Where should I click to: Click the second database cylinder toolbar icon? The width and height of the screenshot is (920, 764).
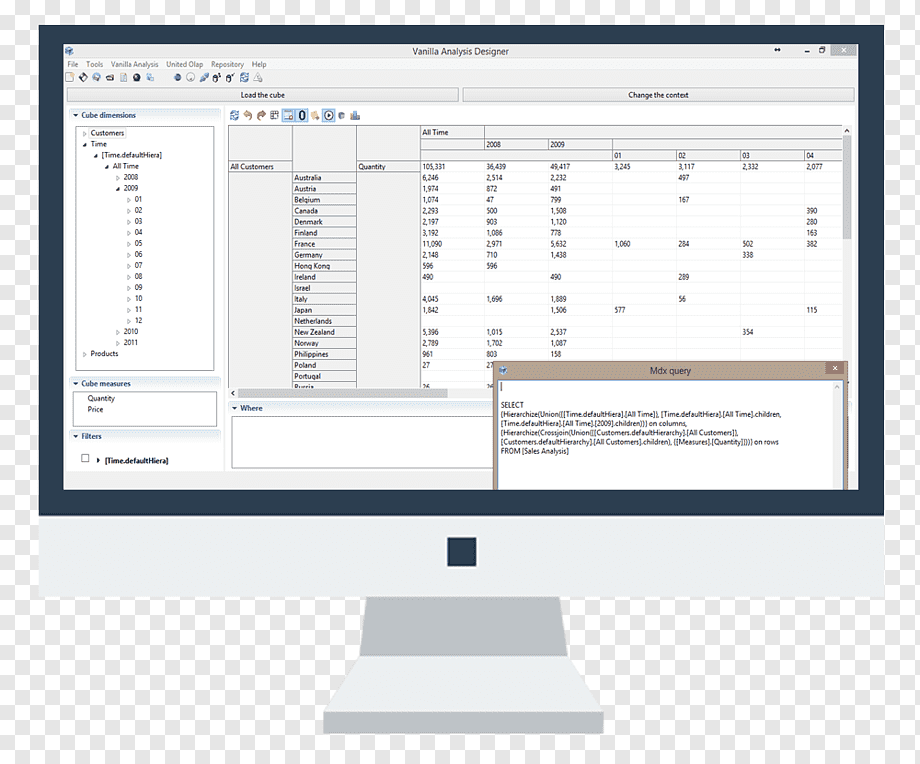point(230,77)
